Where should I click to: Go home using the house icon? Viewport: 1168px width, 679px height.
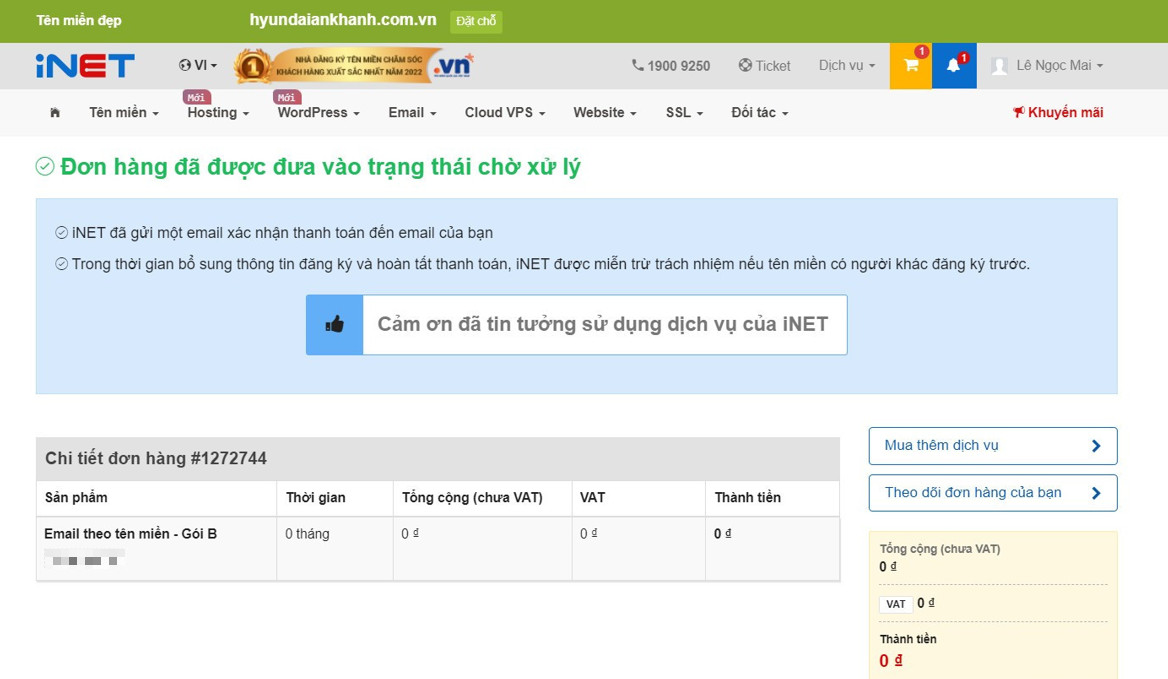point(54,112)
